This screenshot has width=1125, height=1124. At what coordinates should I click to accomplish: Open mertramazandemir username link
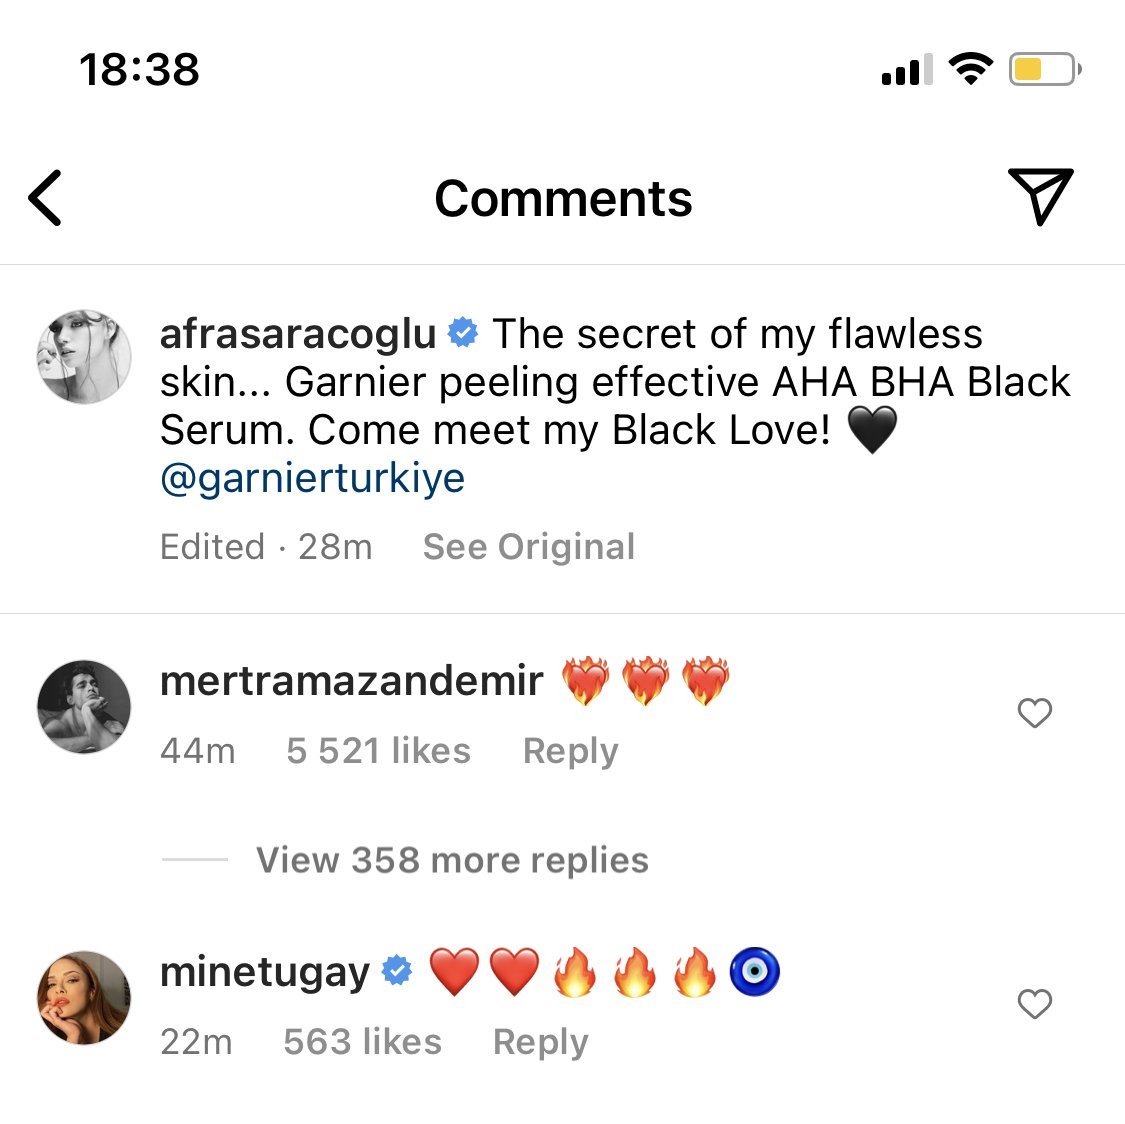pos(351,681)
